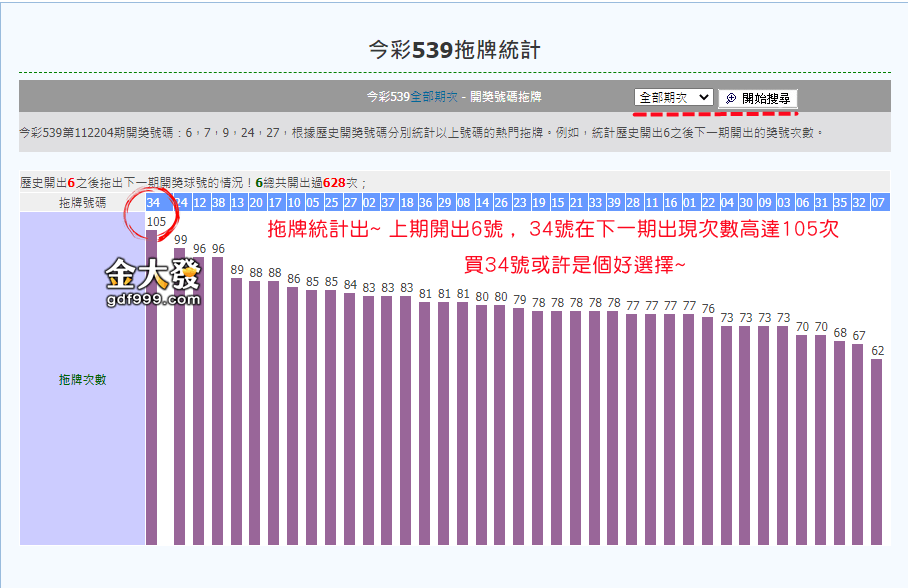Viewport: 908px width, 588px height.
Task: Click the bar labeled 67
Action: (x=859, y=445)
